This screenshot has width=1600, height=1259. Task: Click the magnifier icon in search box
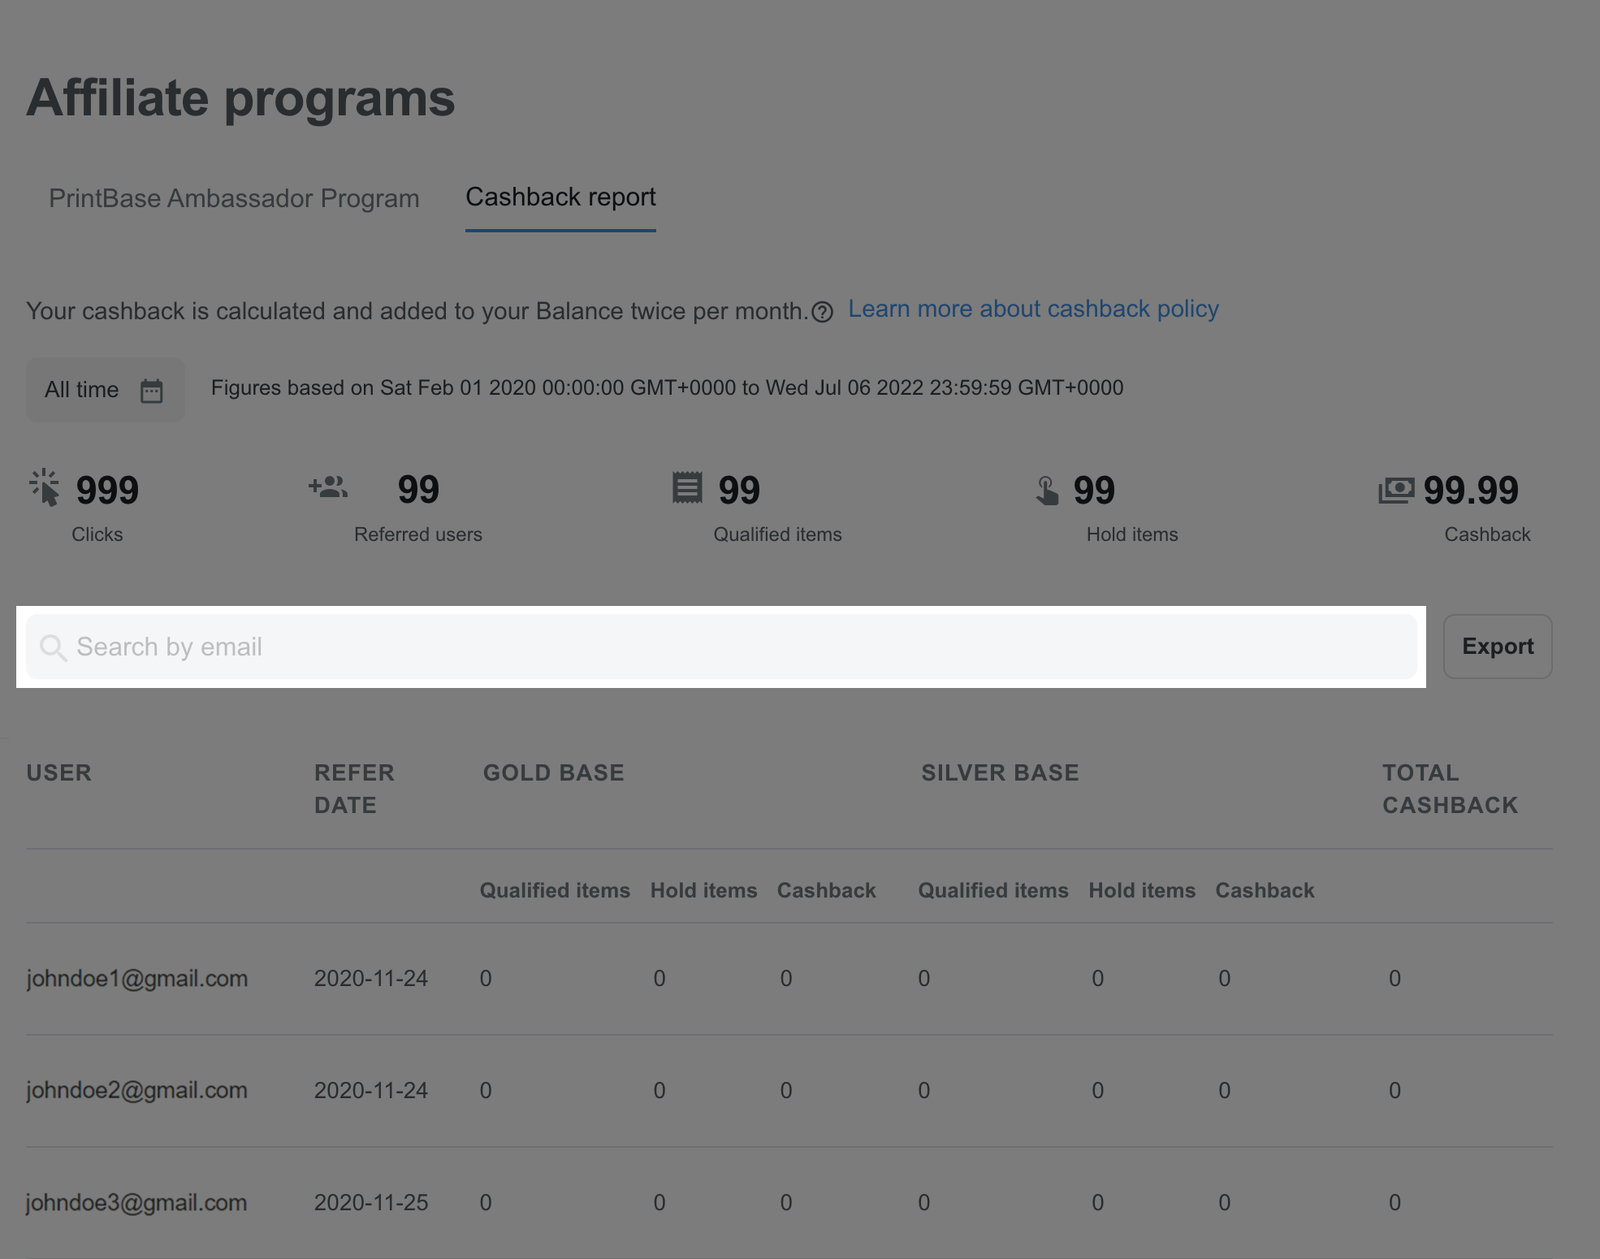53,648
